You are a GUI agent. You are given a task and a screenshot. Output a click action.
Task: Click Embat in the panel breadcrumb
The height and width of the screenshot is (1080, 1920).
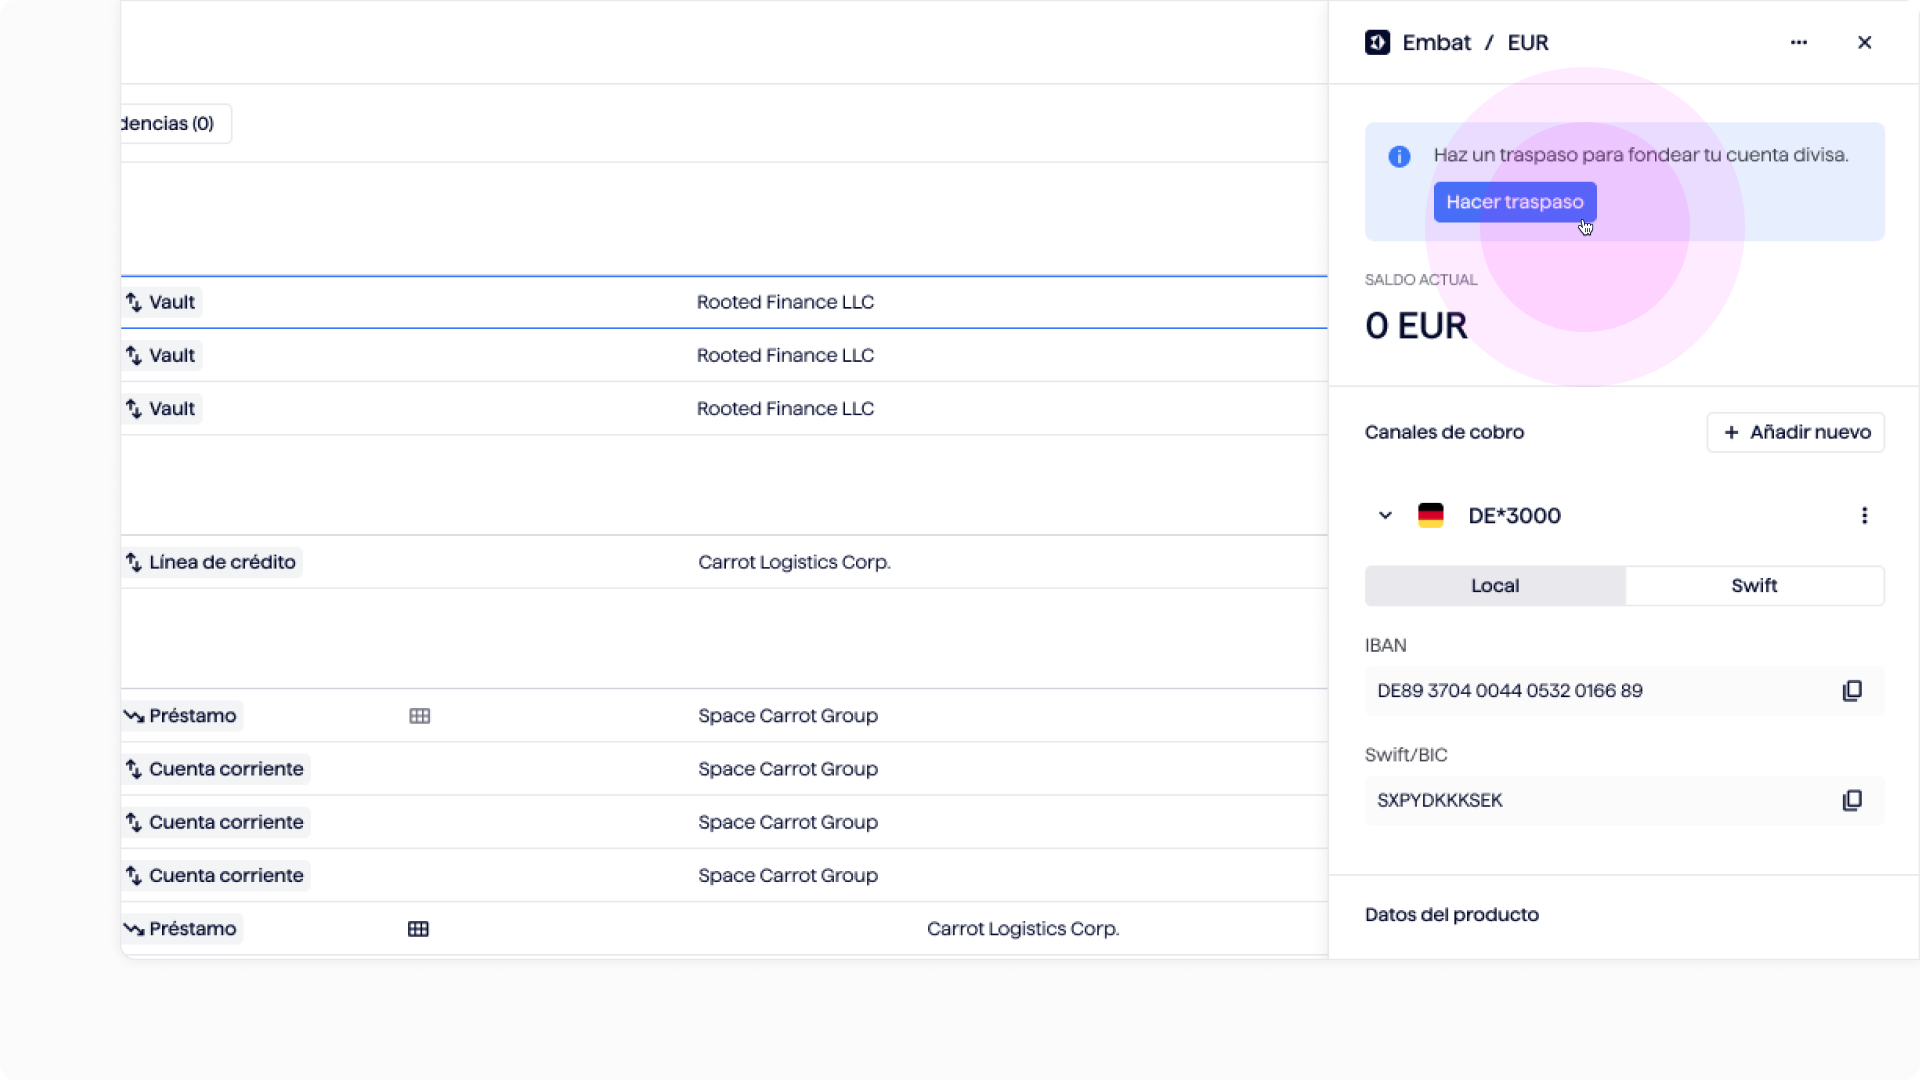(x=1436, y=43)
